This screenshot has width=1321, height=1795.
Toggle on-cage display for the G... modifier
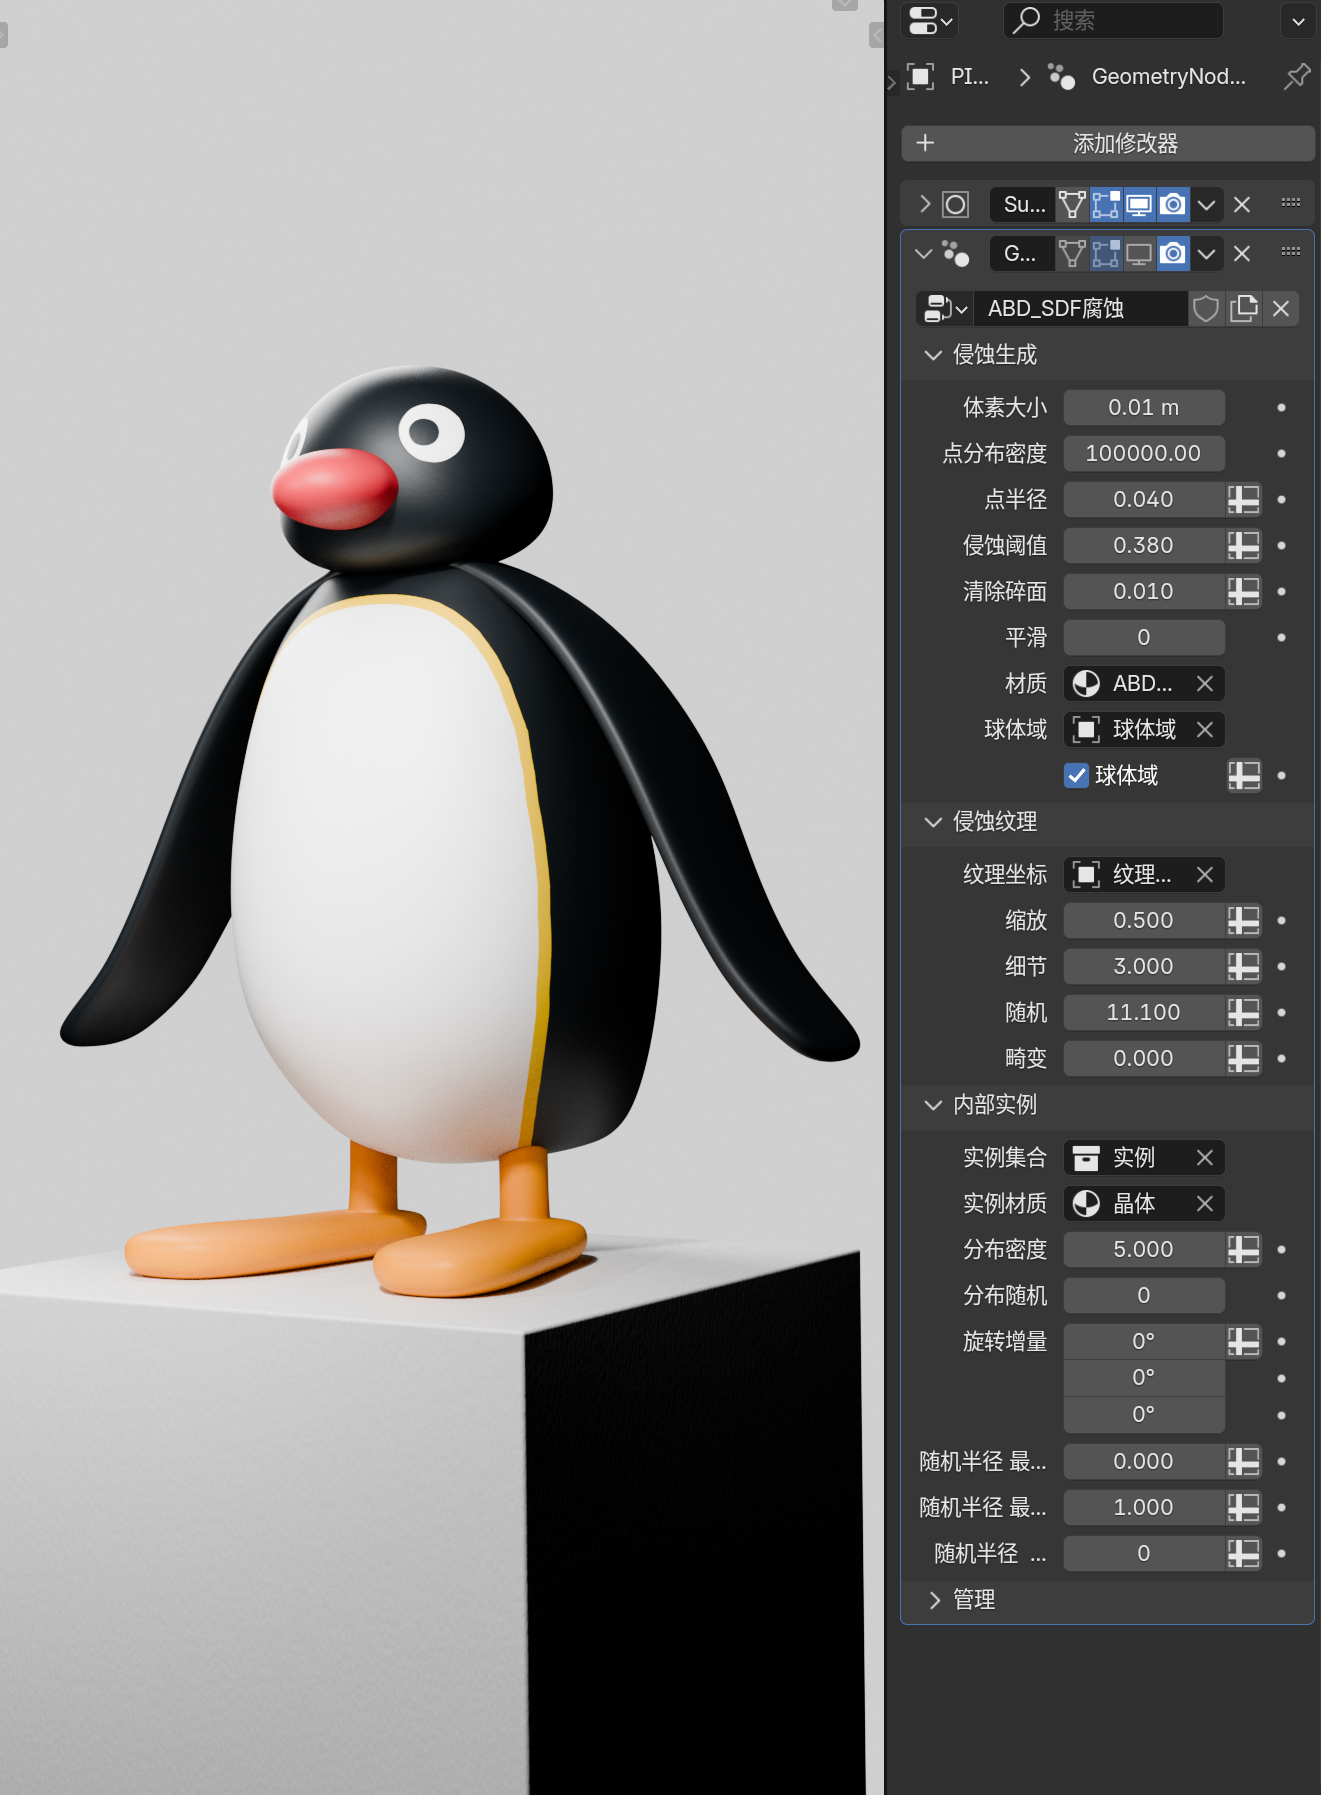click(1072, 254)
